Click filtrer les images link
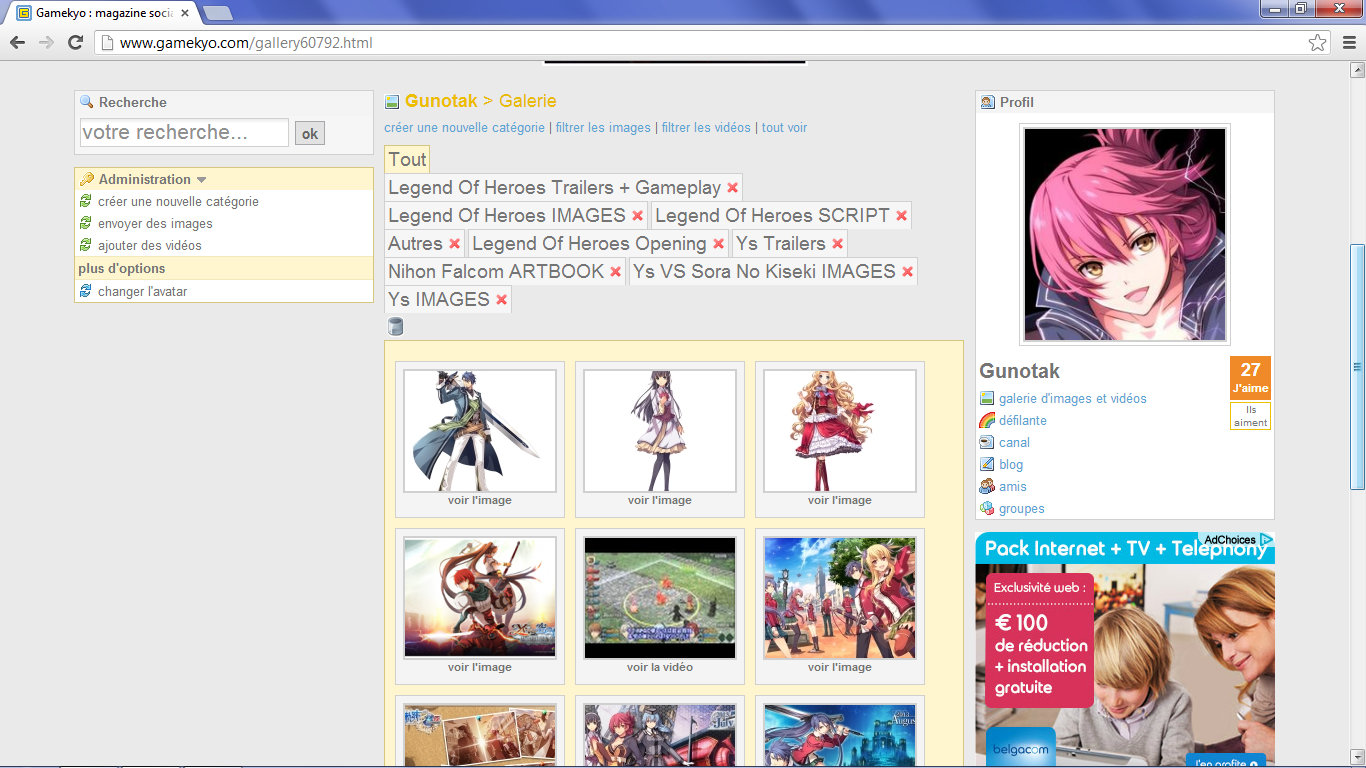 coord(603,128)
